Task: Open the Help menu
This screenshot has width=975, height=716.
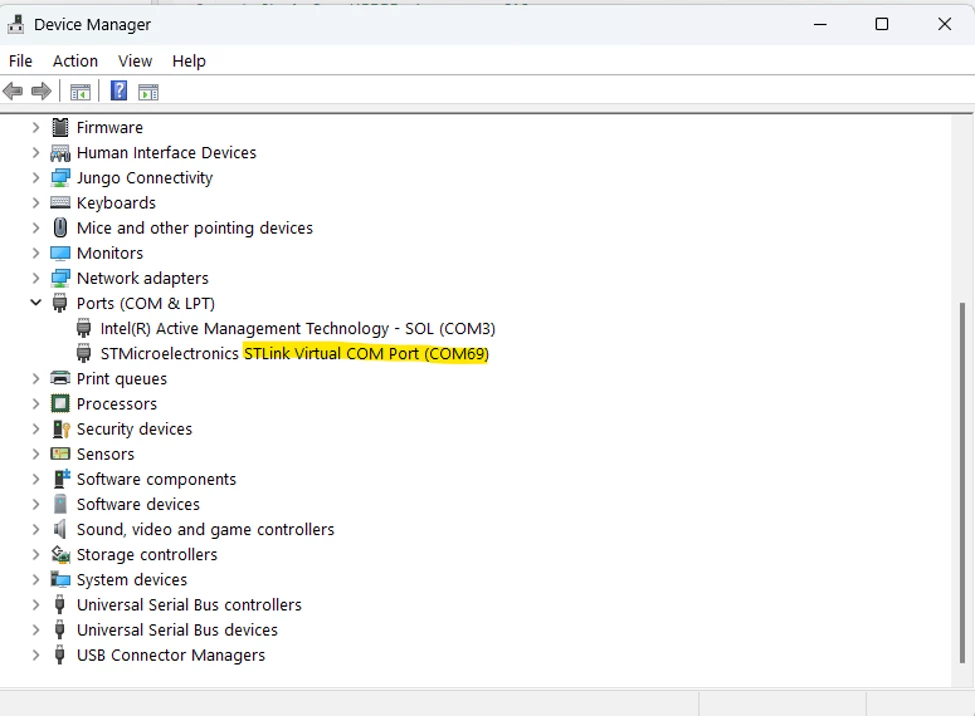Action: (x=189, y=61)
